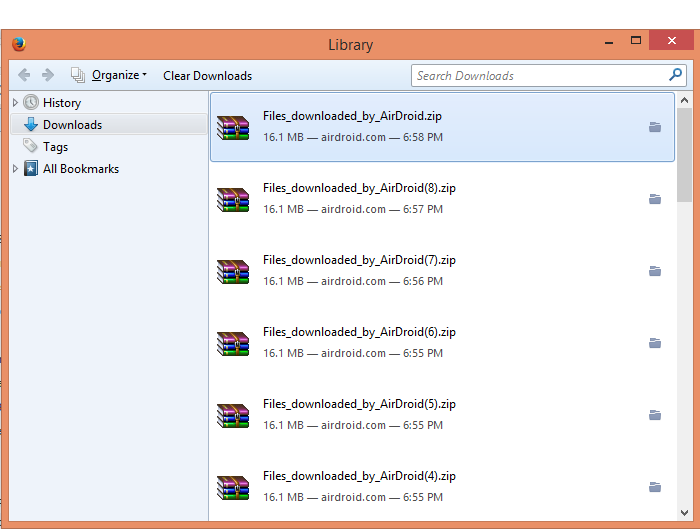Click details line ending 6:58 PM

353,137
